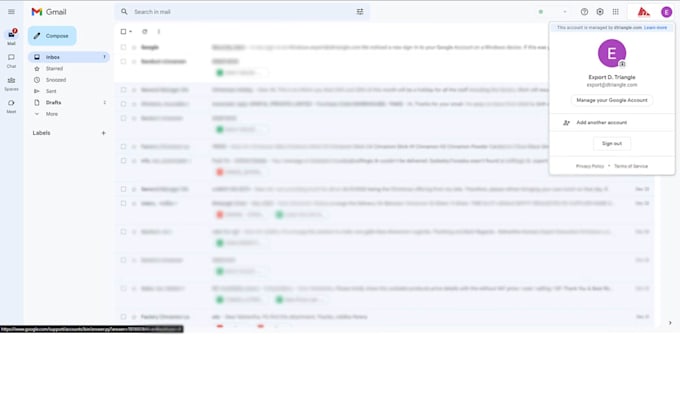Create a new label with plus icon
Viewport: 680px width, 409px height.
(103, 133)
